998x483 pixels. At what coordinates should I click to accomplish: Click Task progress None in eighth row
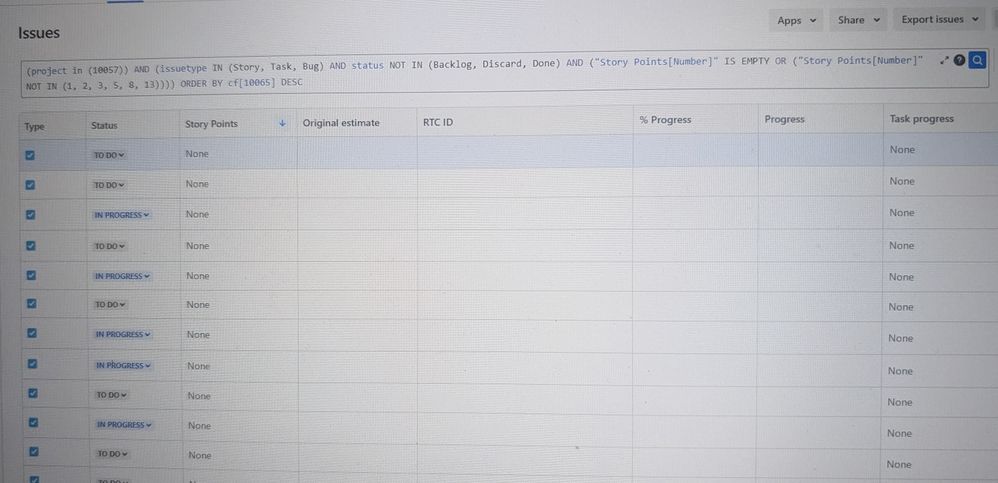coord(900,370)
